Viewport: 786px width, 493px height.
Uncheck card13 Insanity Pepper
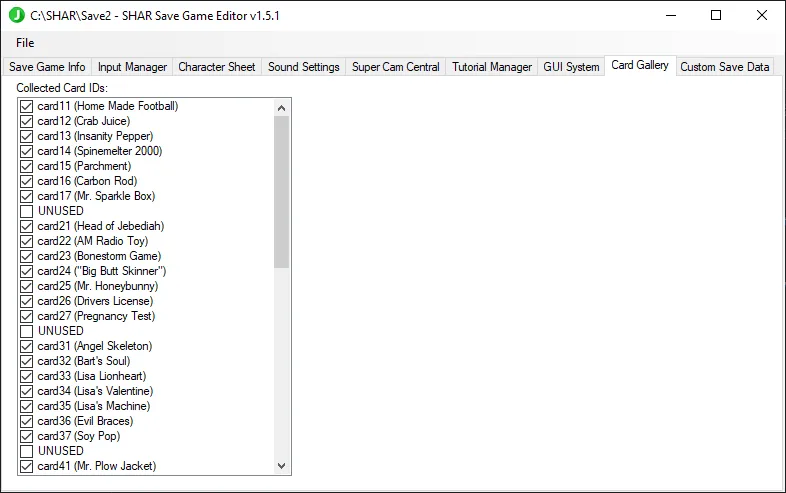coord(27,136)
